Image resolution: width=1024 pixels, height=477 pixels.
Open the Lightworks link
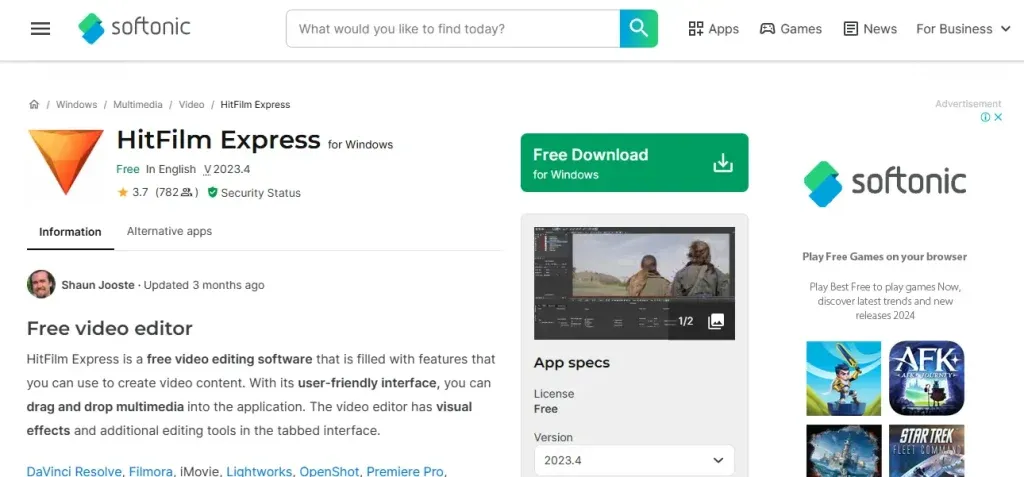pyautogui.click(x=260, y=471)
